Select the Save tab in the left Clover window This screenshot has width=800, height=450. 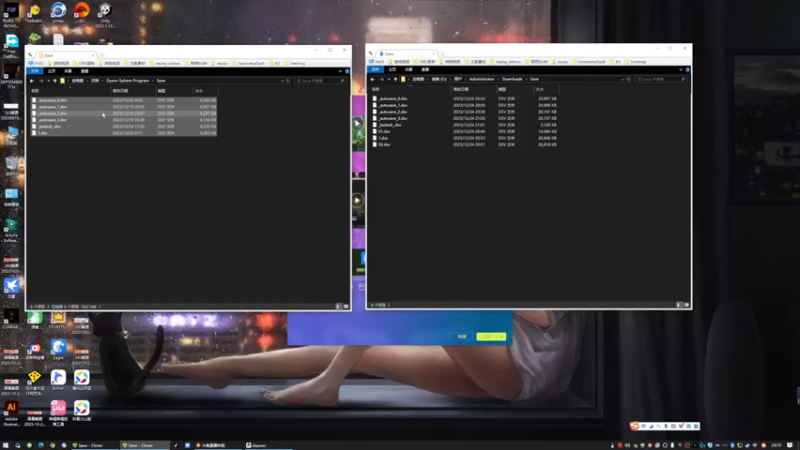pyautogui.click(x=65, y=55)
